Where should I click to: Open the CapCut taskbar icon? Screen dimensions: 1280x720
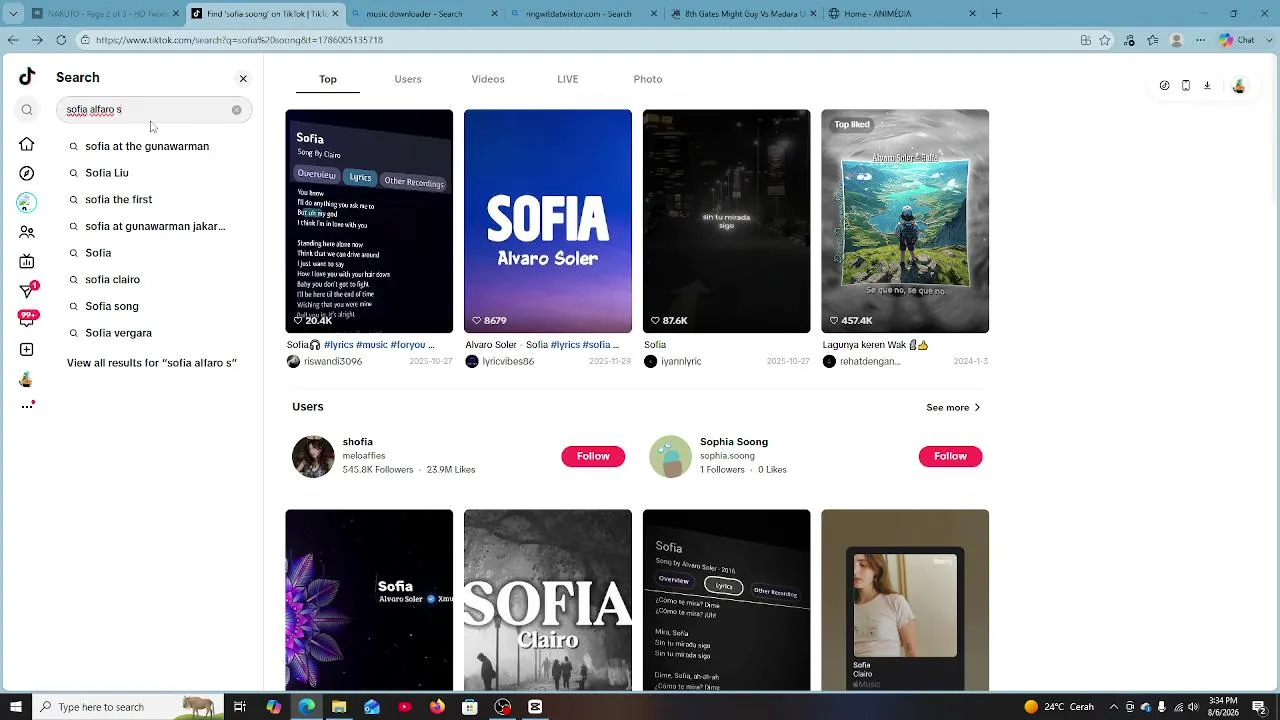tap(535, 707)
